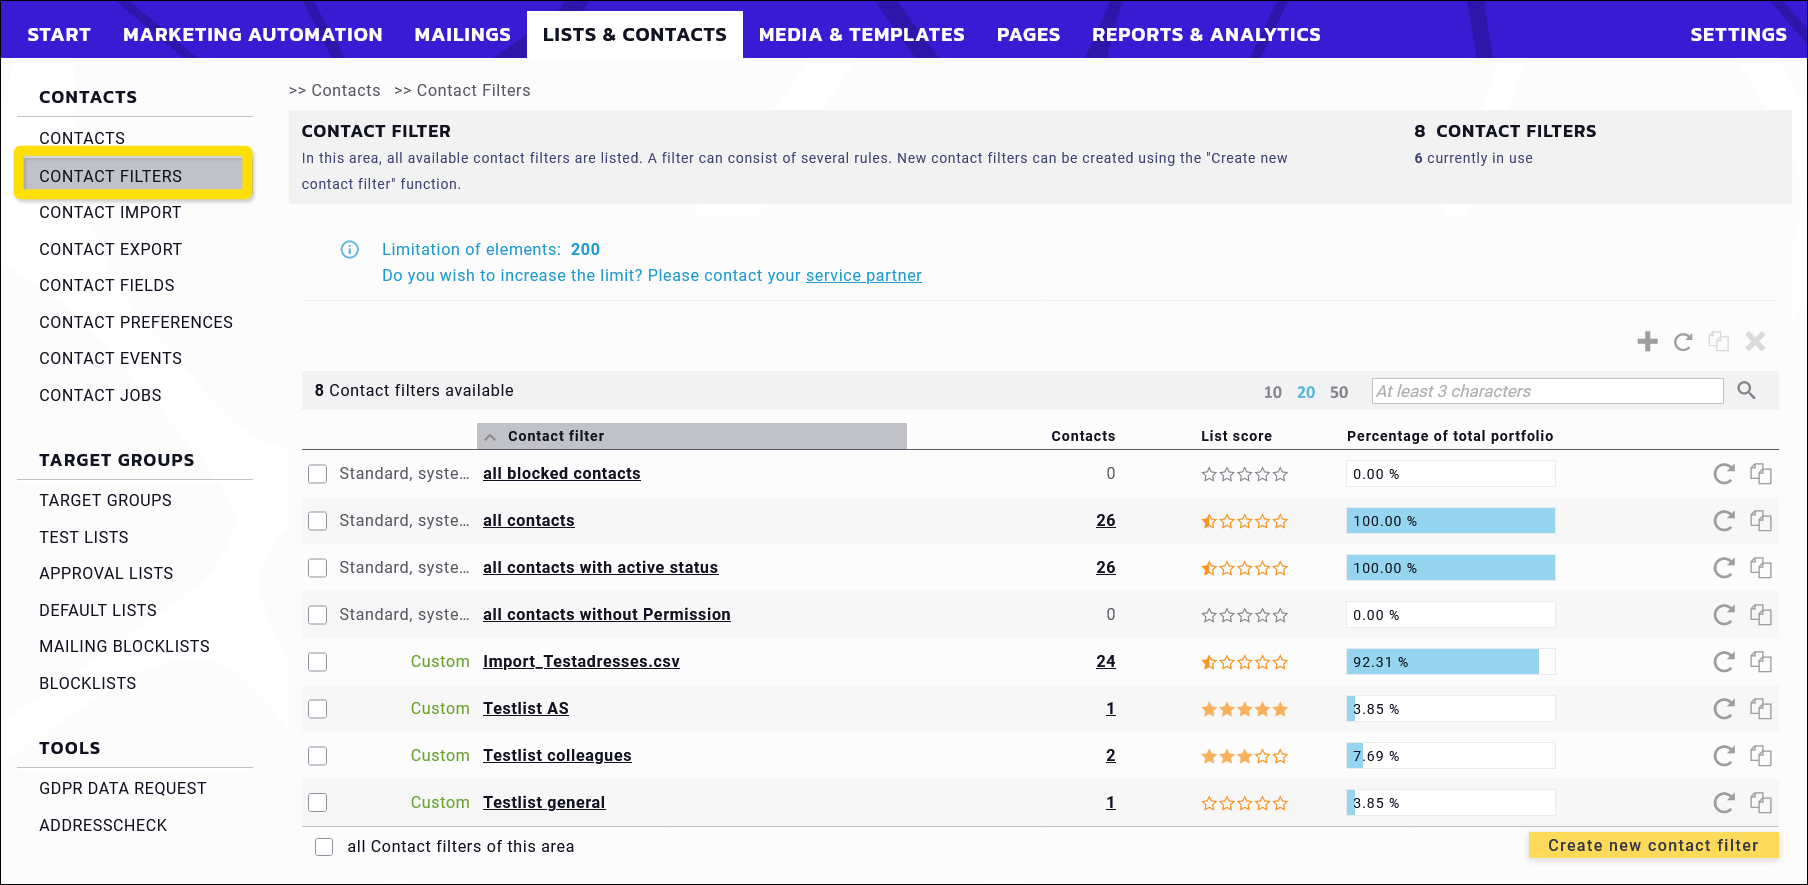Viewport: 1808px width, 885px height.
Task: Open Test Lists in sidebar
Action: [83, 538]
